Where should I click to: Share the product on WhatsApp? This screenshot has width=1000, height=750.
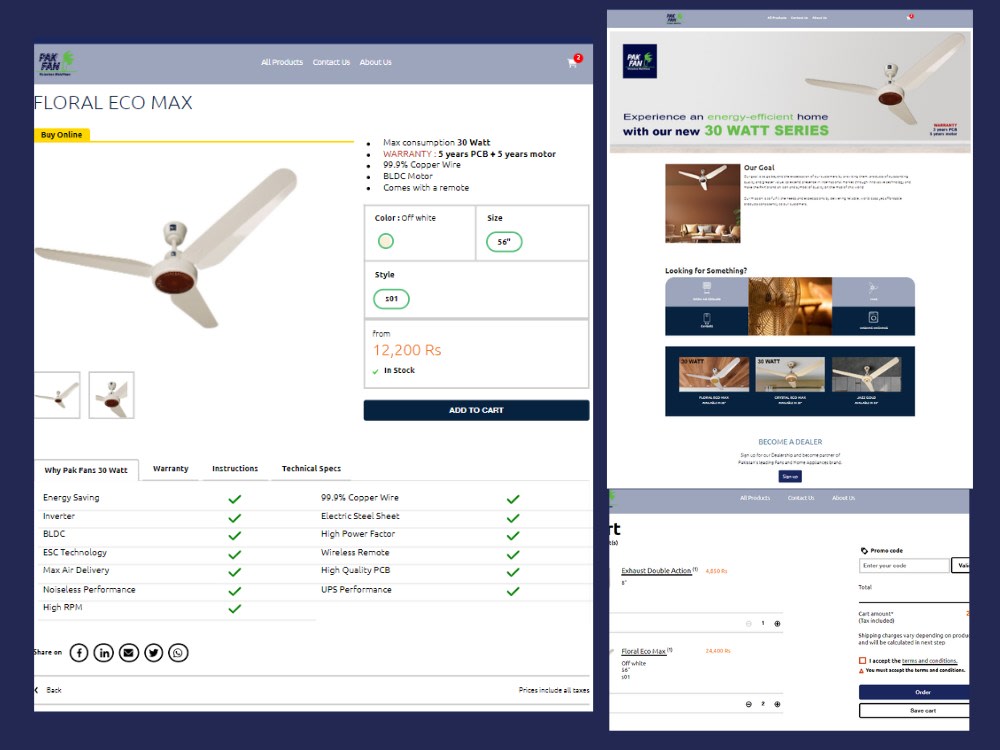pos(179,652)
